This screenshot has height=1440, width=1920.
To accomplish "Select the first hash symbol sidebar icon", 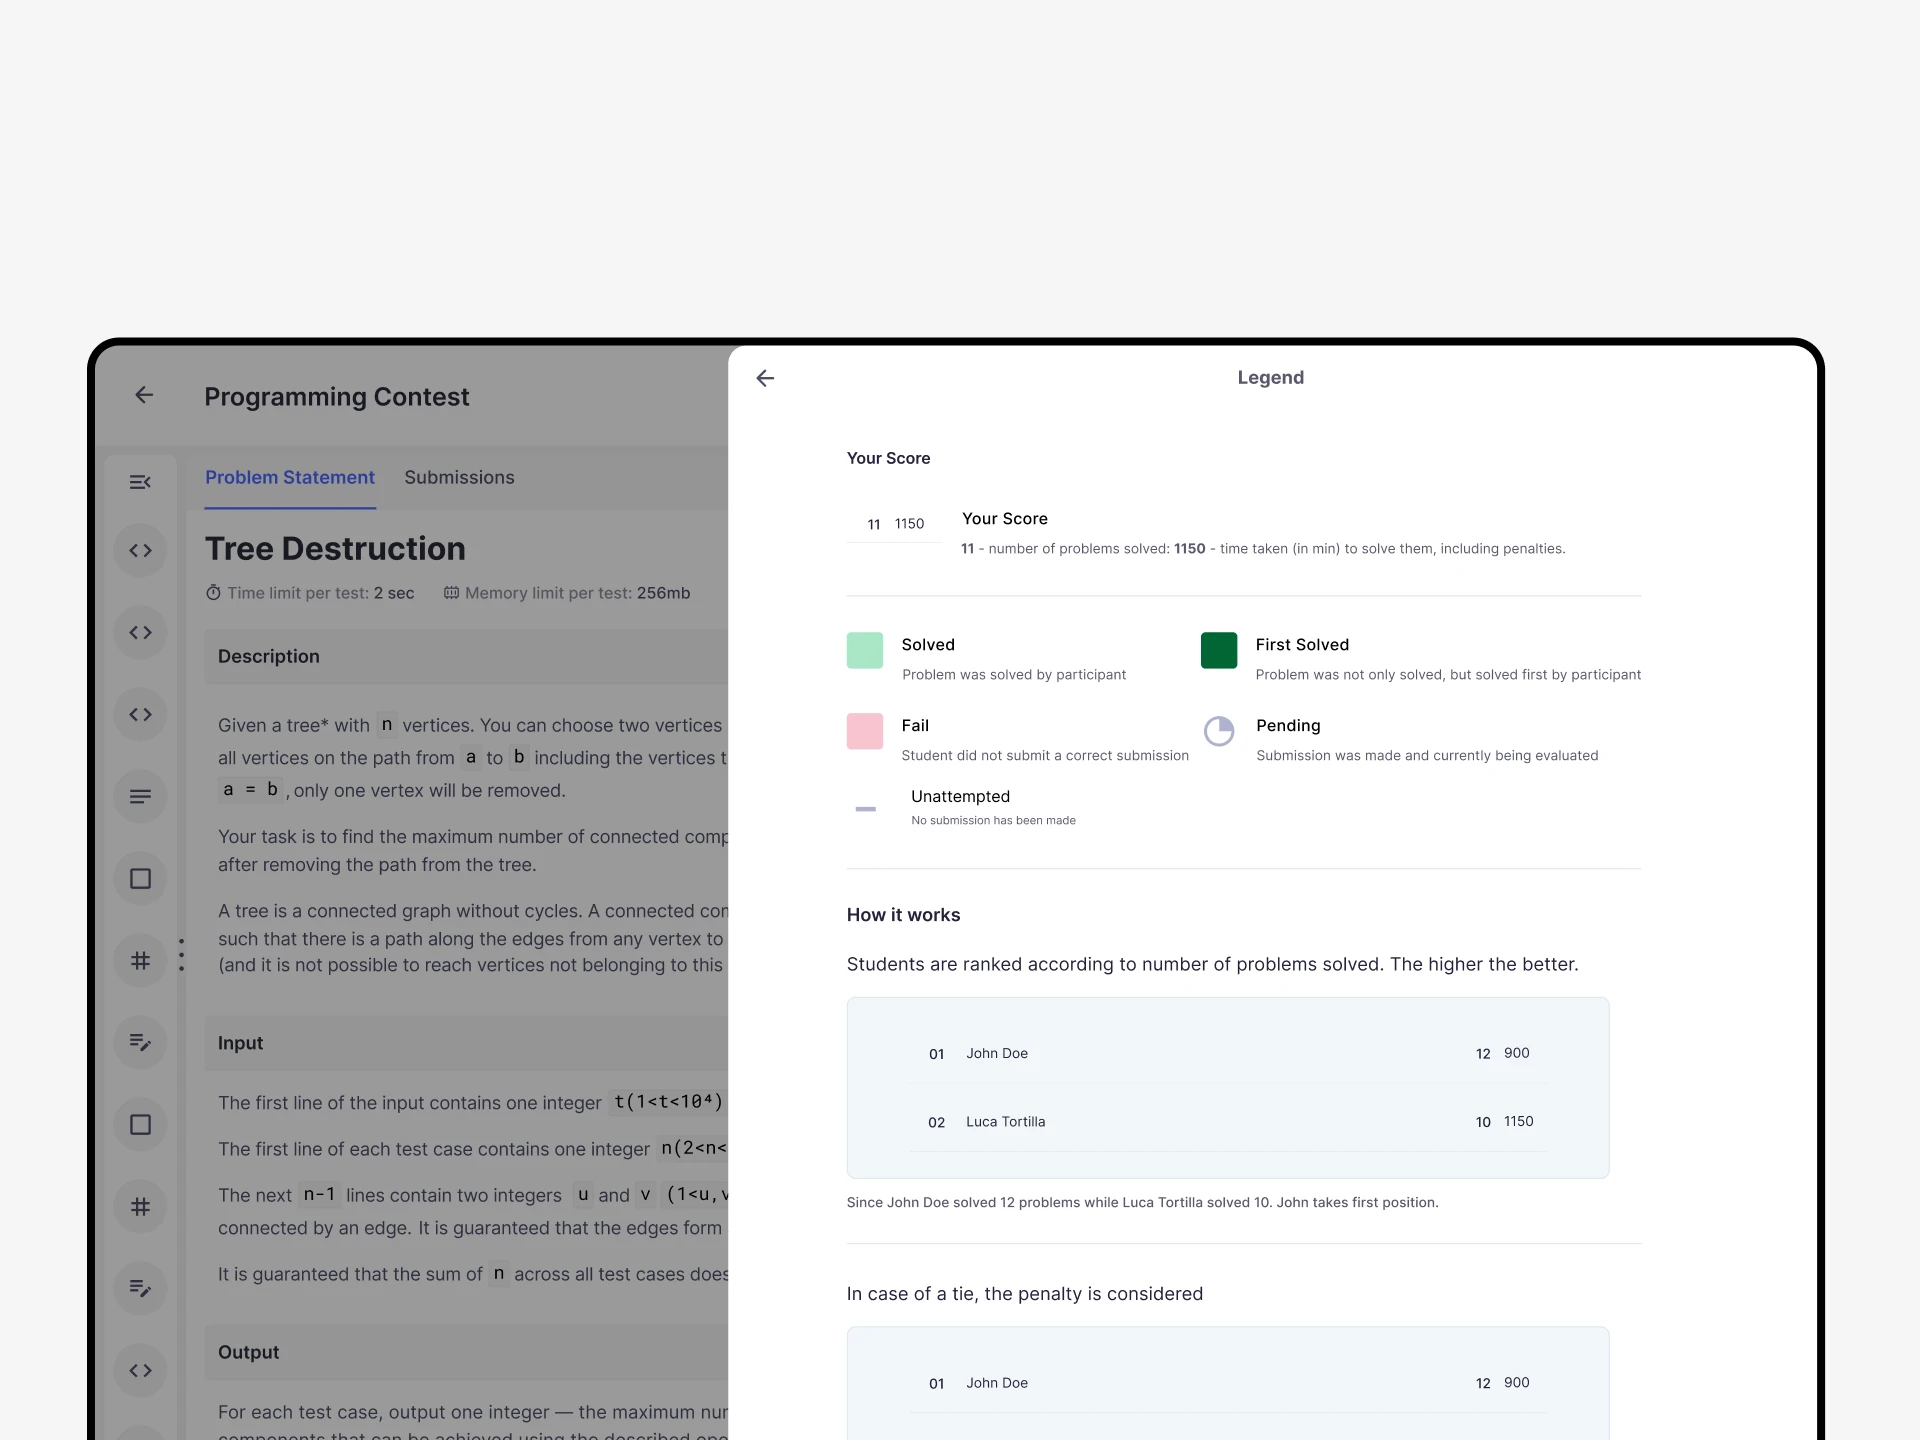I will 140,960.
